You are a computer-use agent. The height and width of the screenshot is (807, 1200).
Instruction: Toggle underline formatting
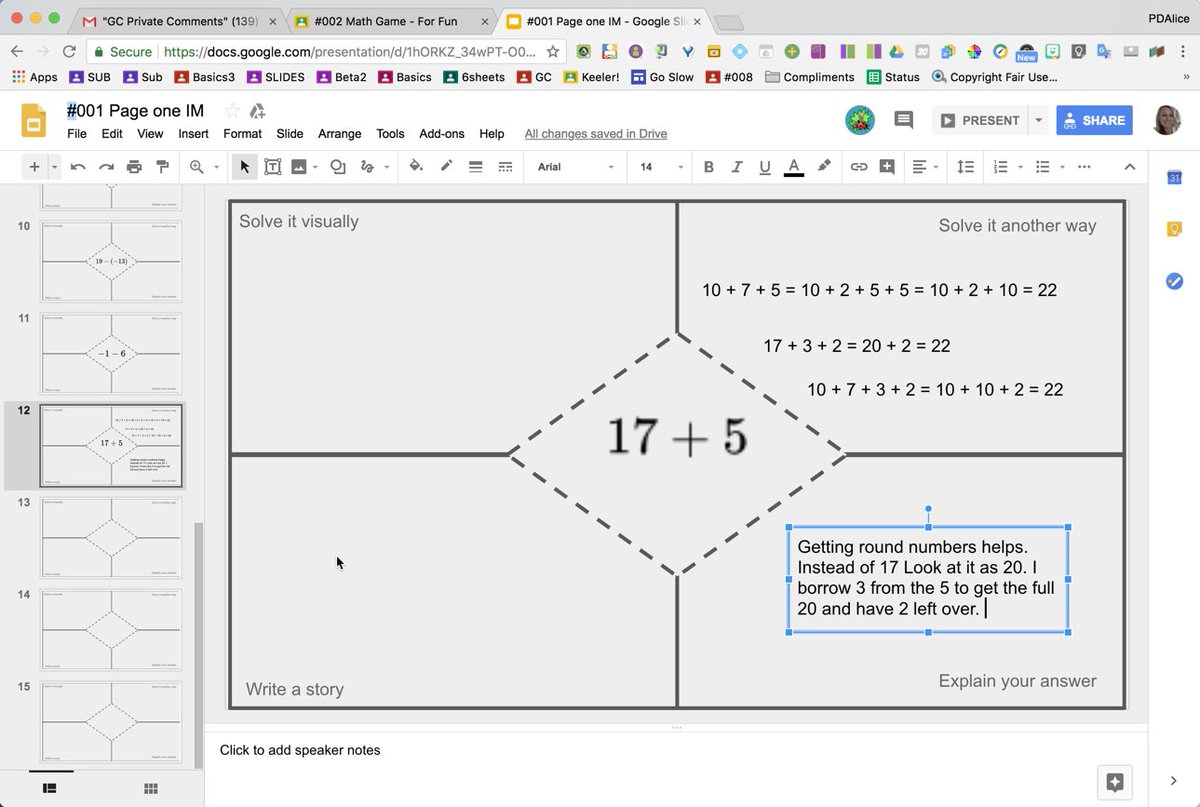765,166
